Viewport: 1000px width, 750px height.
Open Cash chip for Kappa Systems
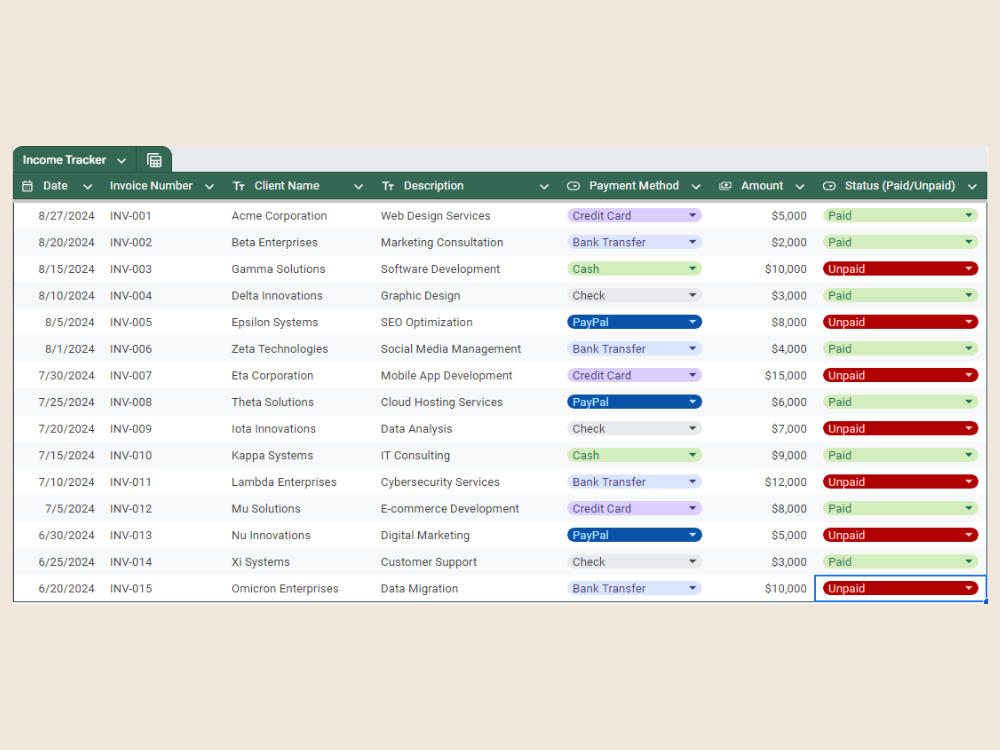(635, 455)
